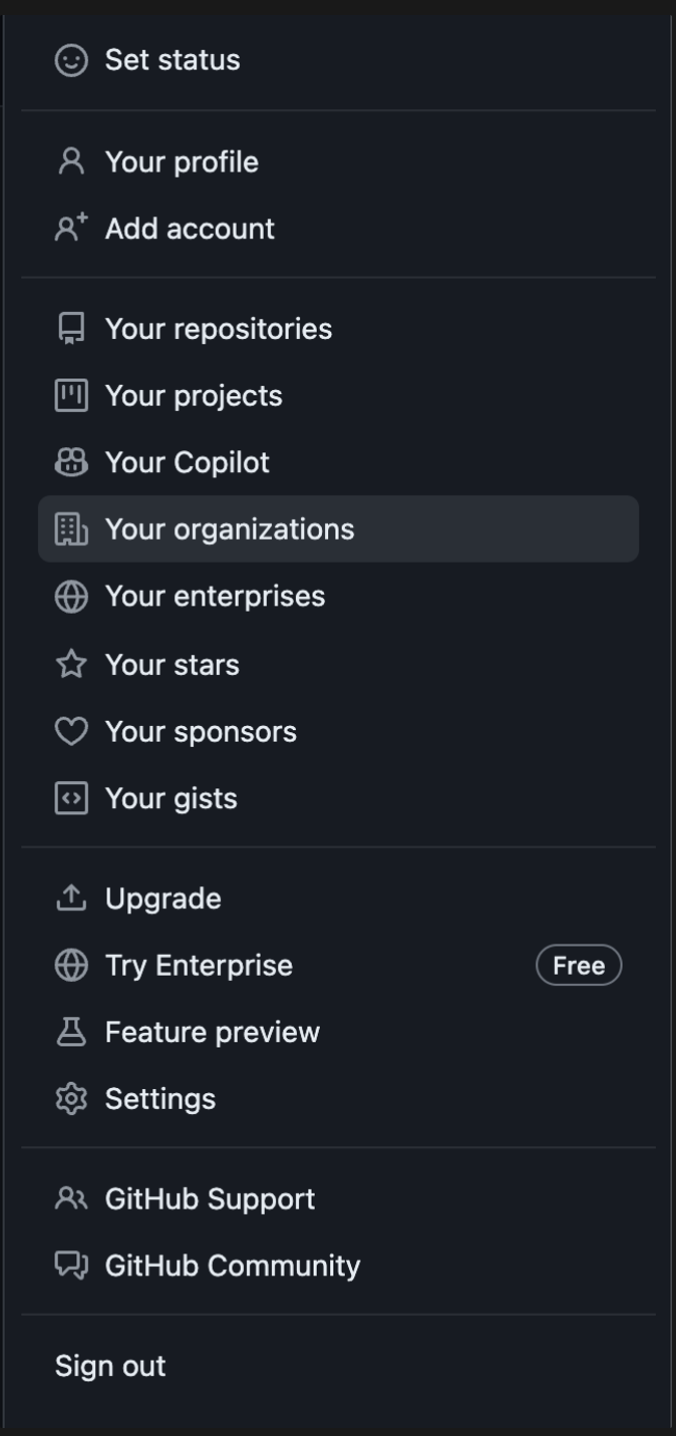Click the project board icon
Viewport: 676px width, 1436px height.
[71, 396]
